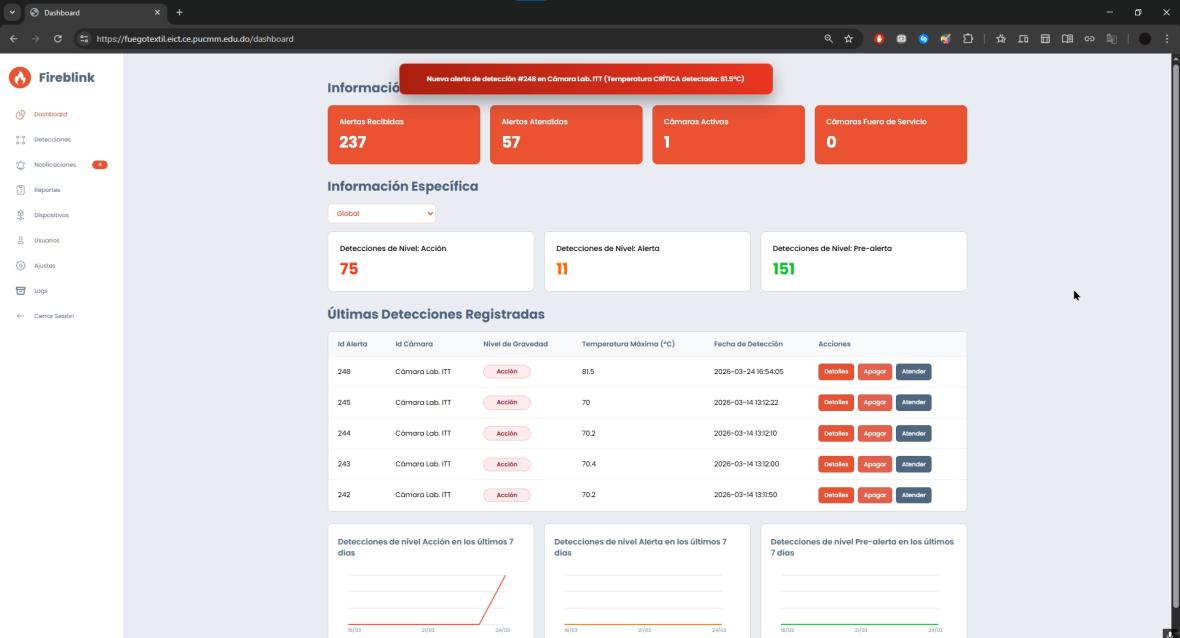Open the Dispositivos menu item
The width and height of the screenshot is (1180, 638).
pyautogui.click(x=51, y=215)
